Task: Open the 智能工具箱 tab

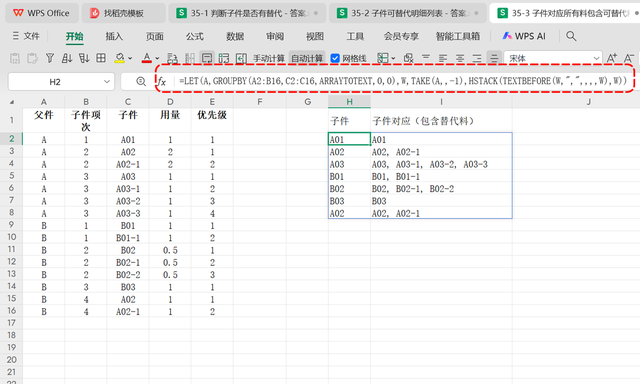Action: (458, 36)
